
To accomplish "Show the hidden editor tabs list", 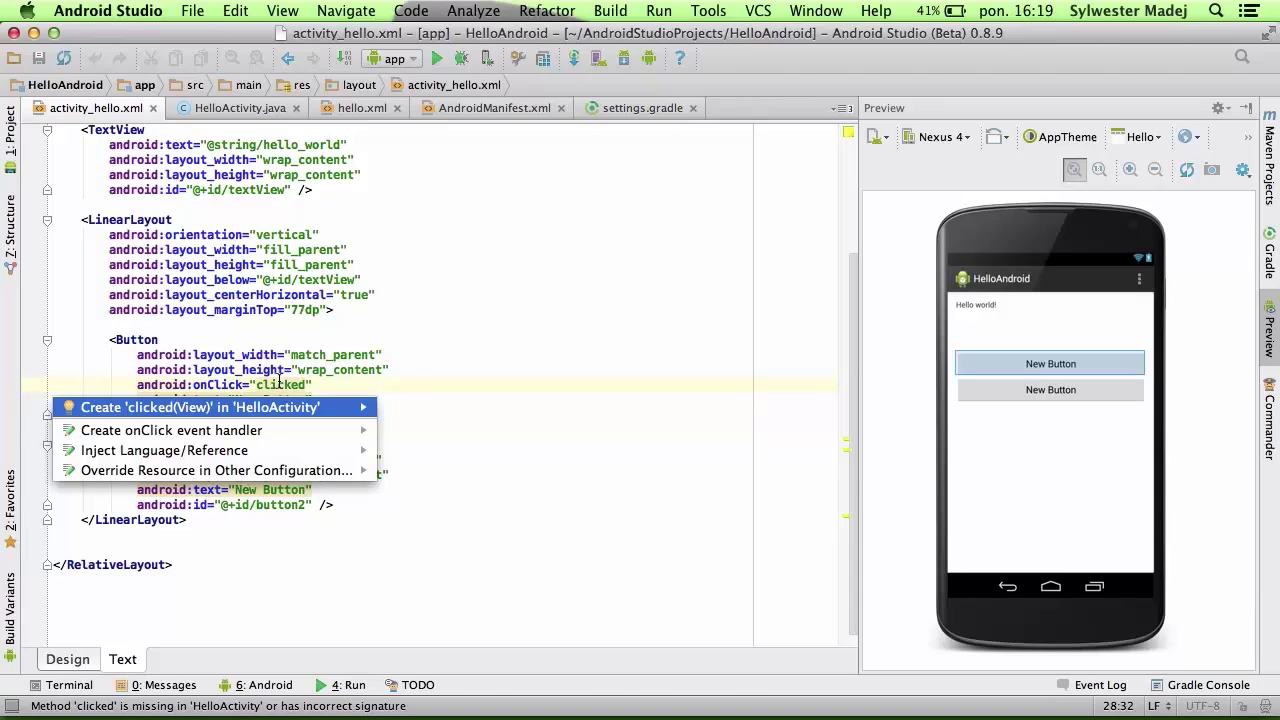I will (841, 108).
